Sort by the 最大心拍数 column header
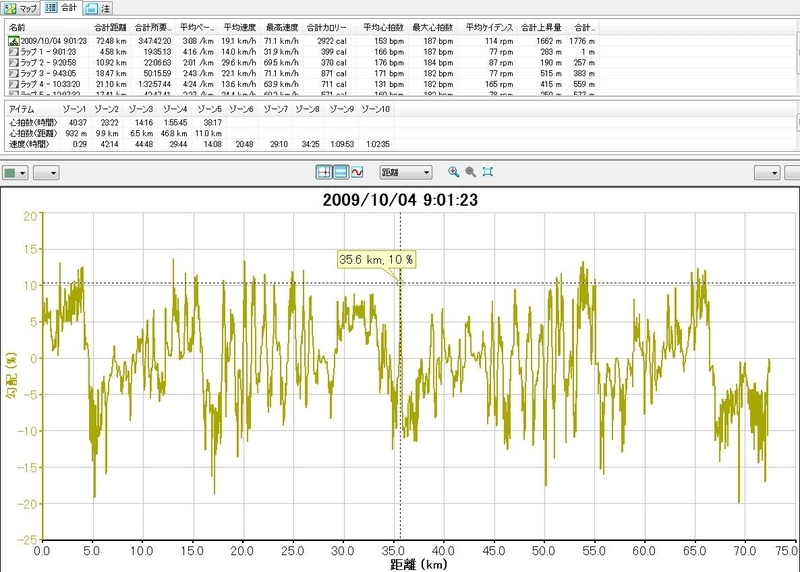Screen dimensions: 800x572 (x=432, y=28)
